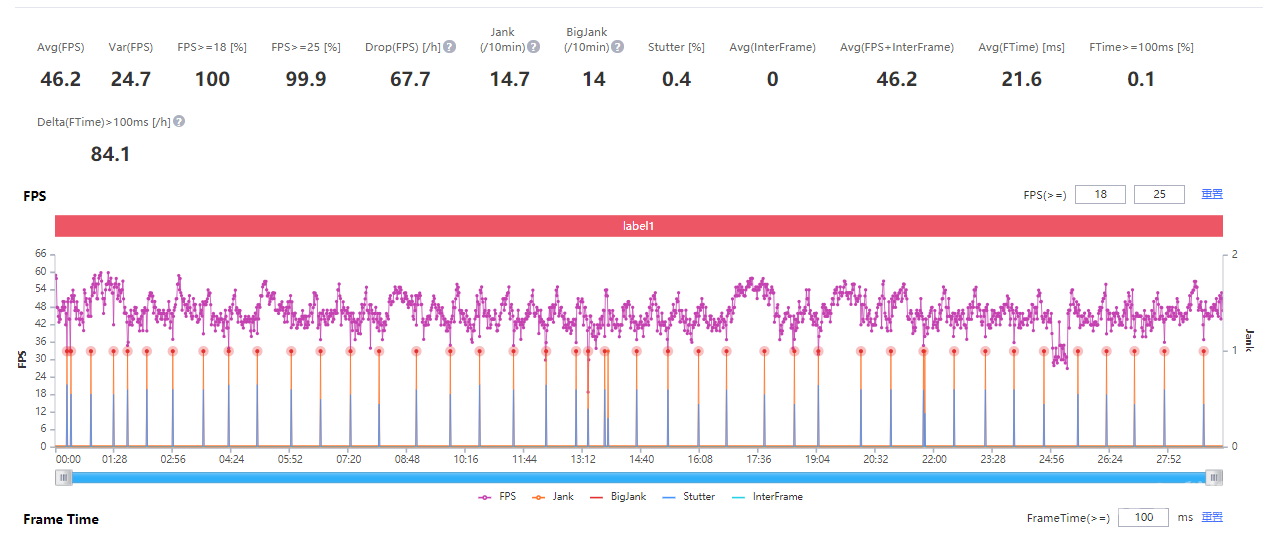Click the blue zoom range slider bar
The width and height of the screenshot is (1275, 535).
pyautogui.click(x=639, y=478)
